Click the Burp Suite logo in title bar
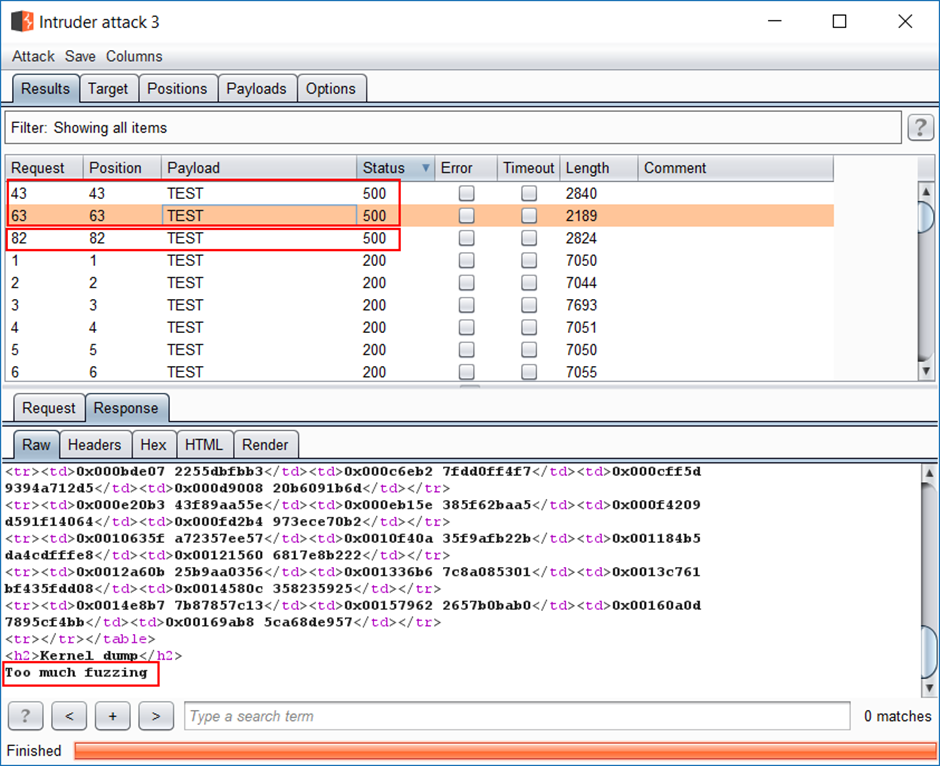 click(x=22, y=21)
